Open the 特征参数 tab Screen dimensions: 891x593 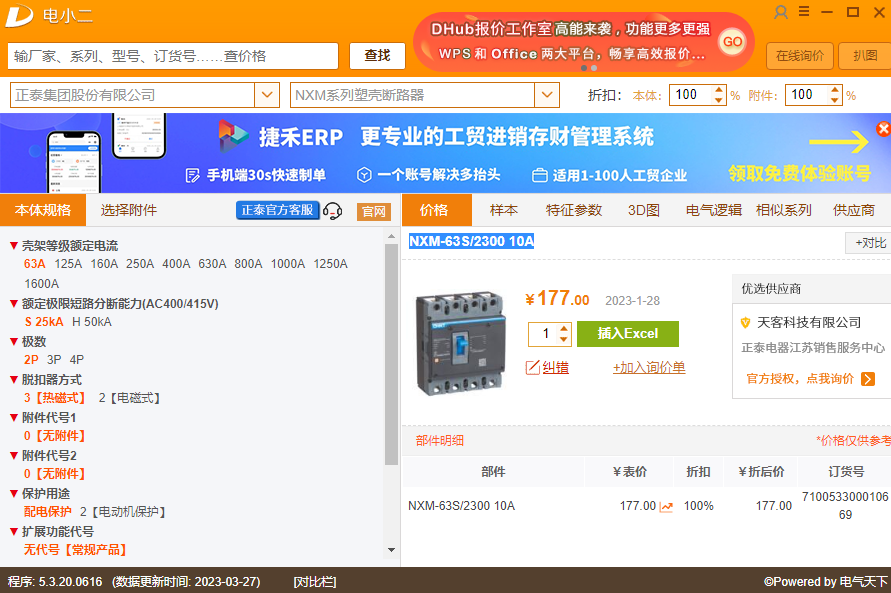pos(574,210)
